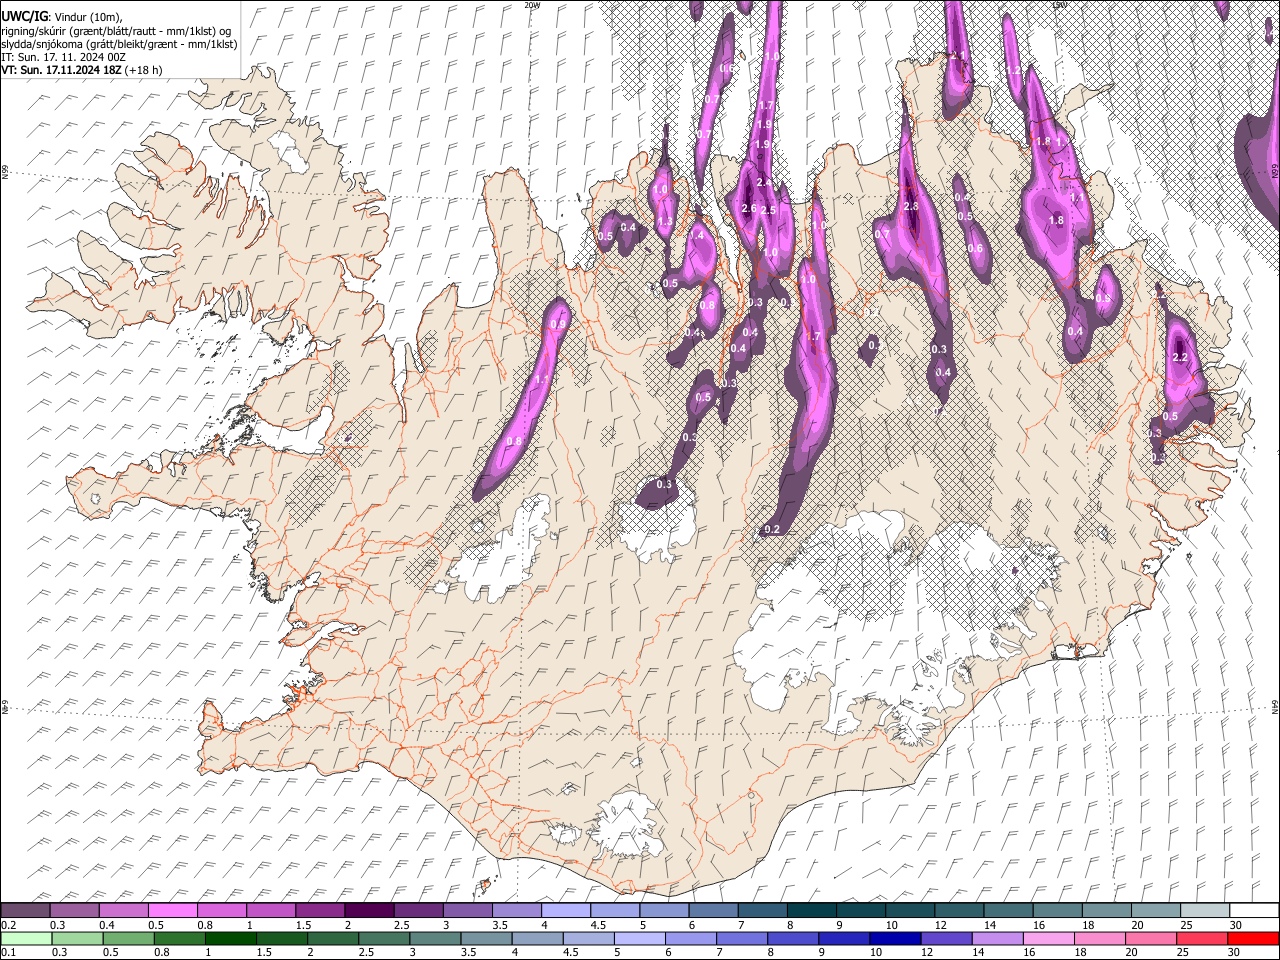Pick the light pink rain swatch at 16
Screen dimensions: 1280x960
(1049, 938)
